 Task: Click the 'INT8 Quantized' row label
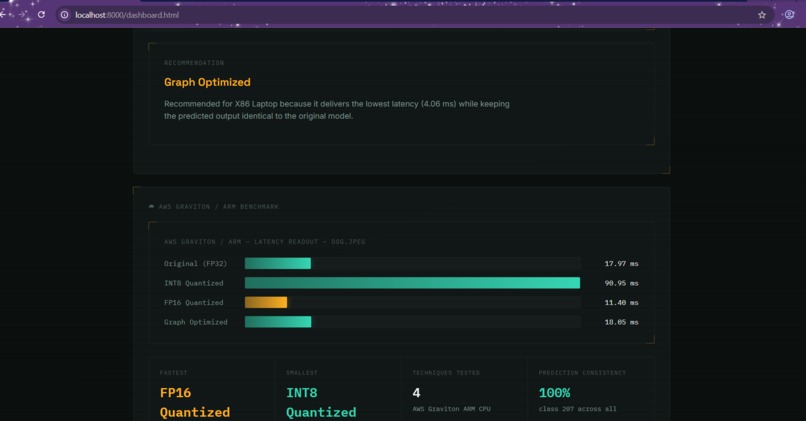pyautogui.click(x=194, y=283)
